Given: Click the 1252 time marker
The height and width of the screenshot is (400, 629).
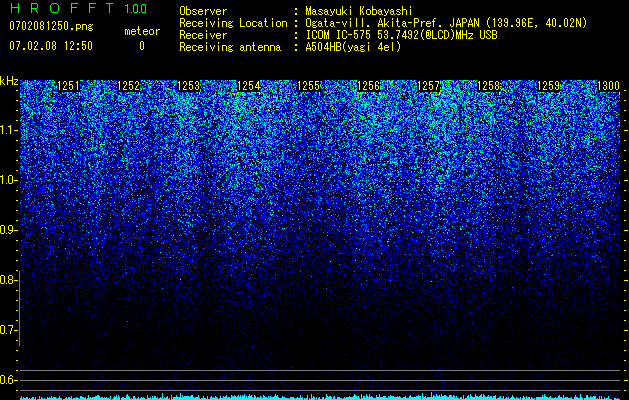Looking at the screenshot, I should pos(128,86).
